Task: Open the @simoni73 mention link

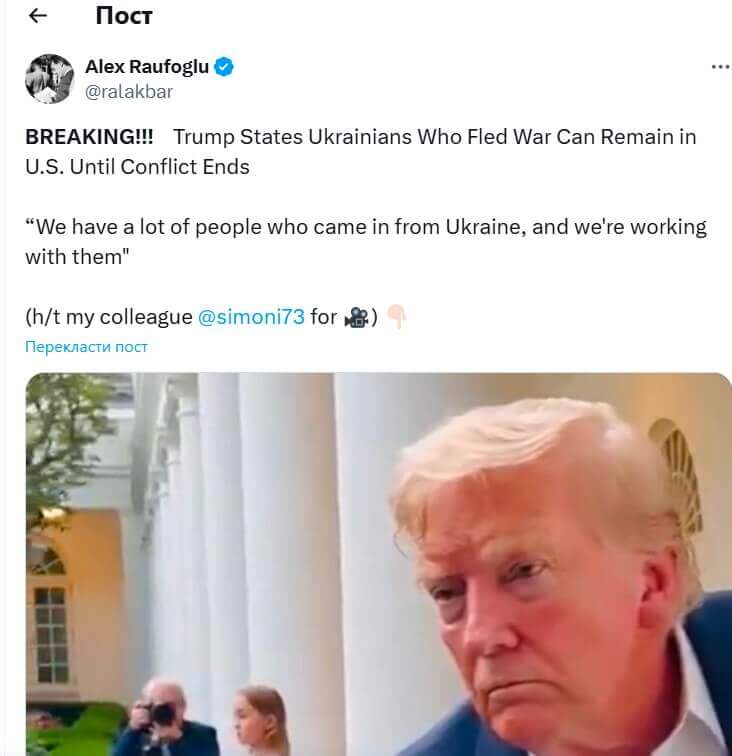Action: coord(251,317)
